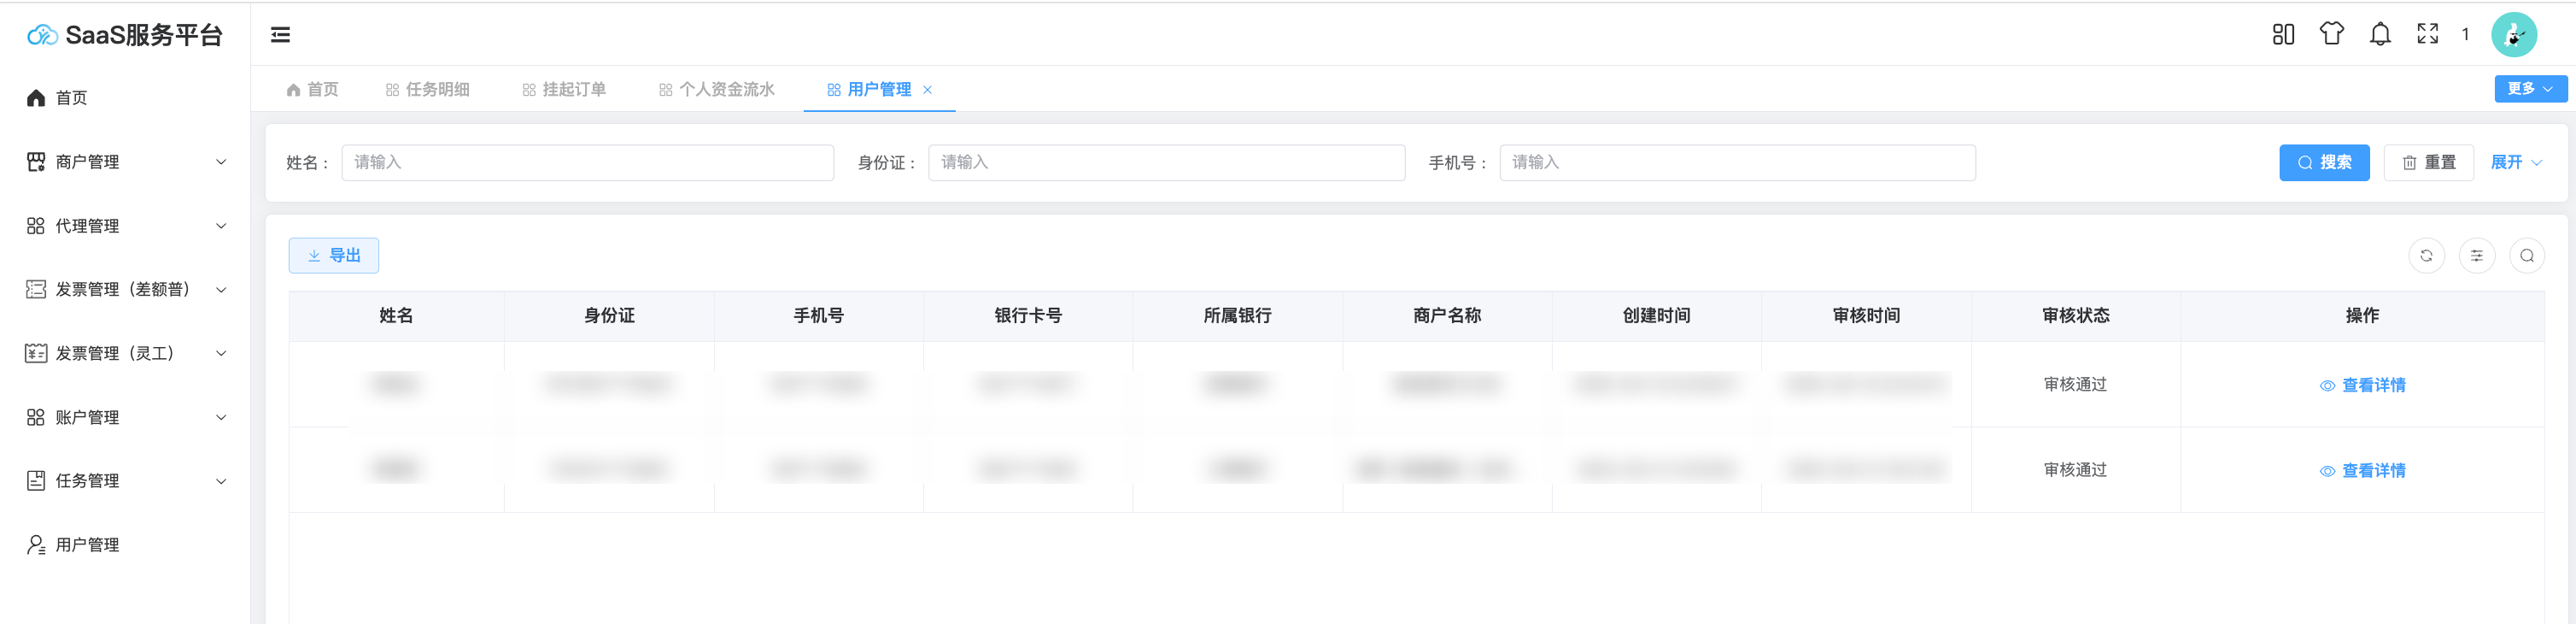Expand the 账户管理 sidebar menu

coord(125,417)
